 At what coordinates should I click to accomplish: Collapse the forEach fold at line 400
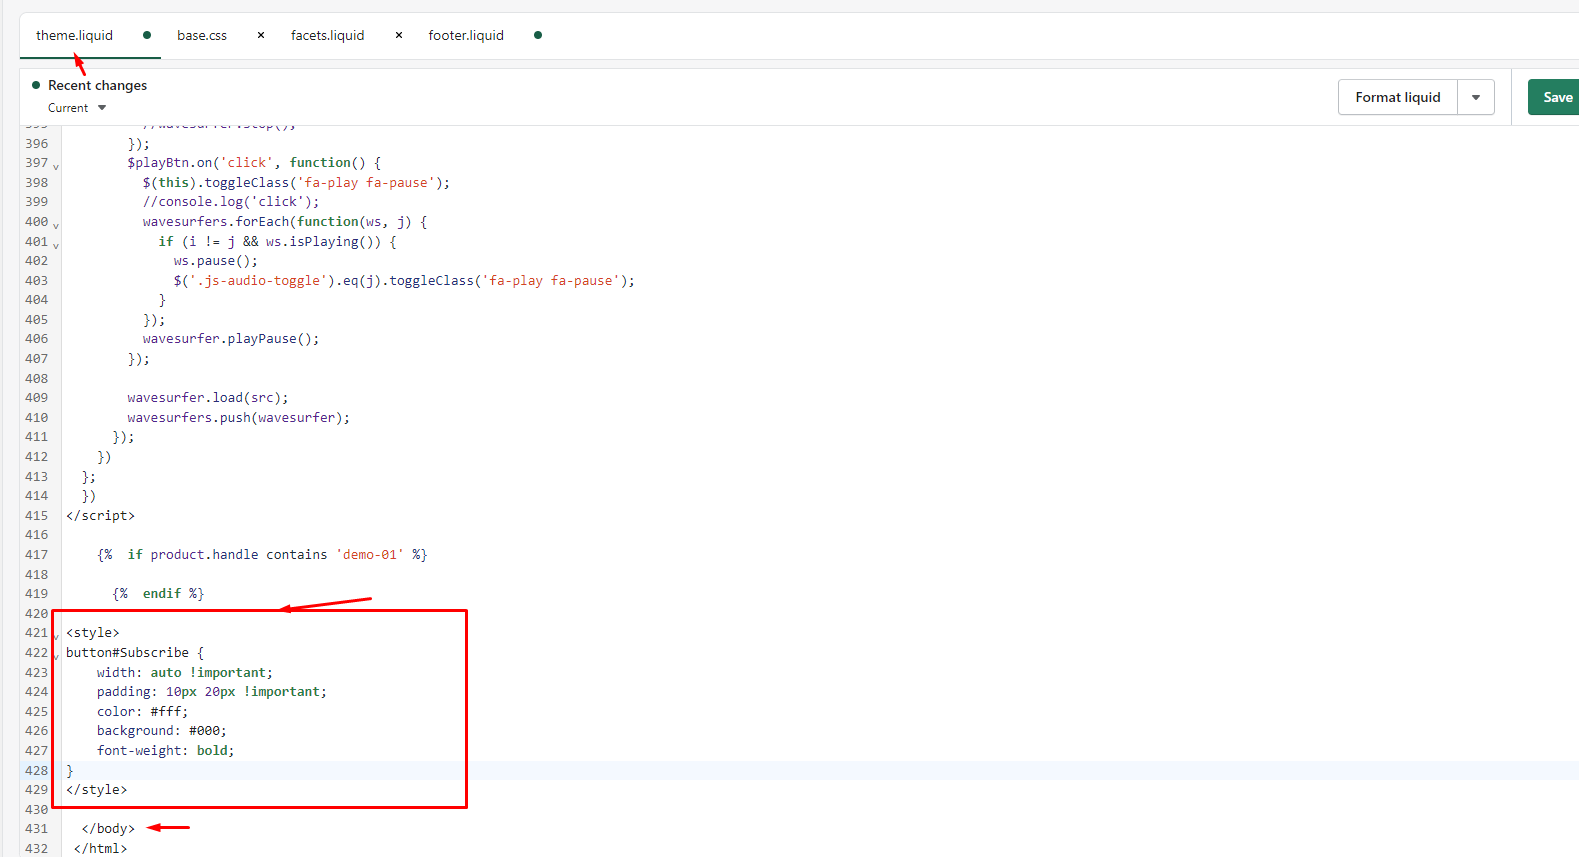pos(56,225)
